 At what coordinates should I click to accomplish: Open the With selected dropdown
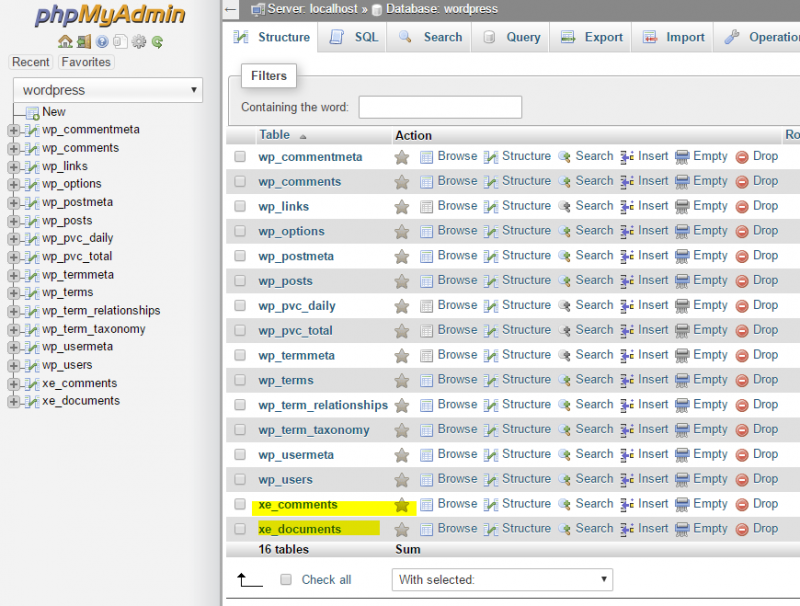(x=502, y=579)
